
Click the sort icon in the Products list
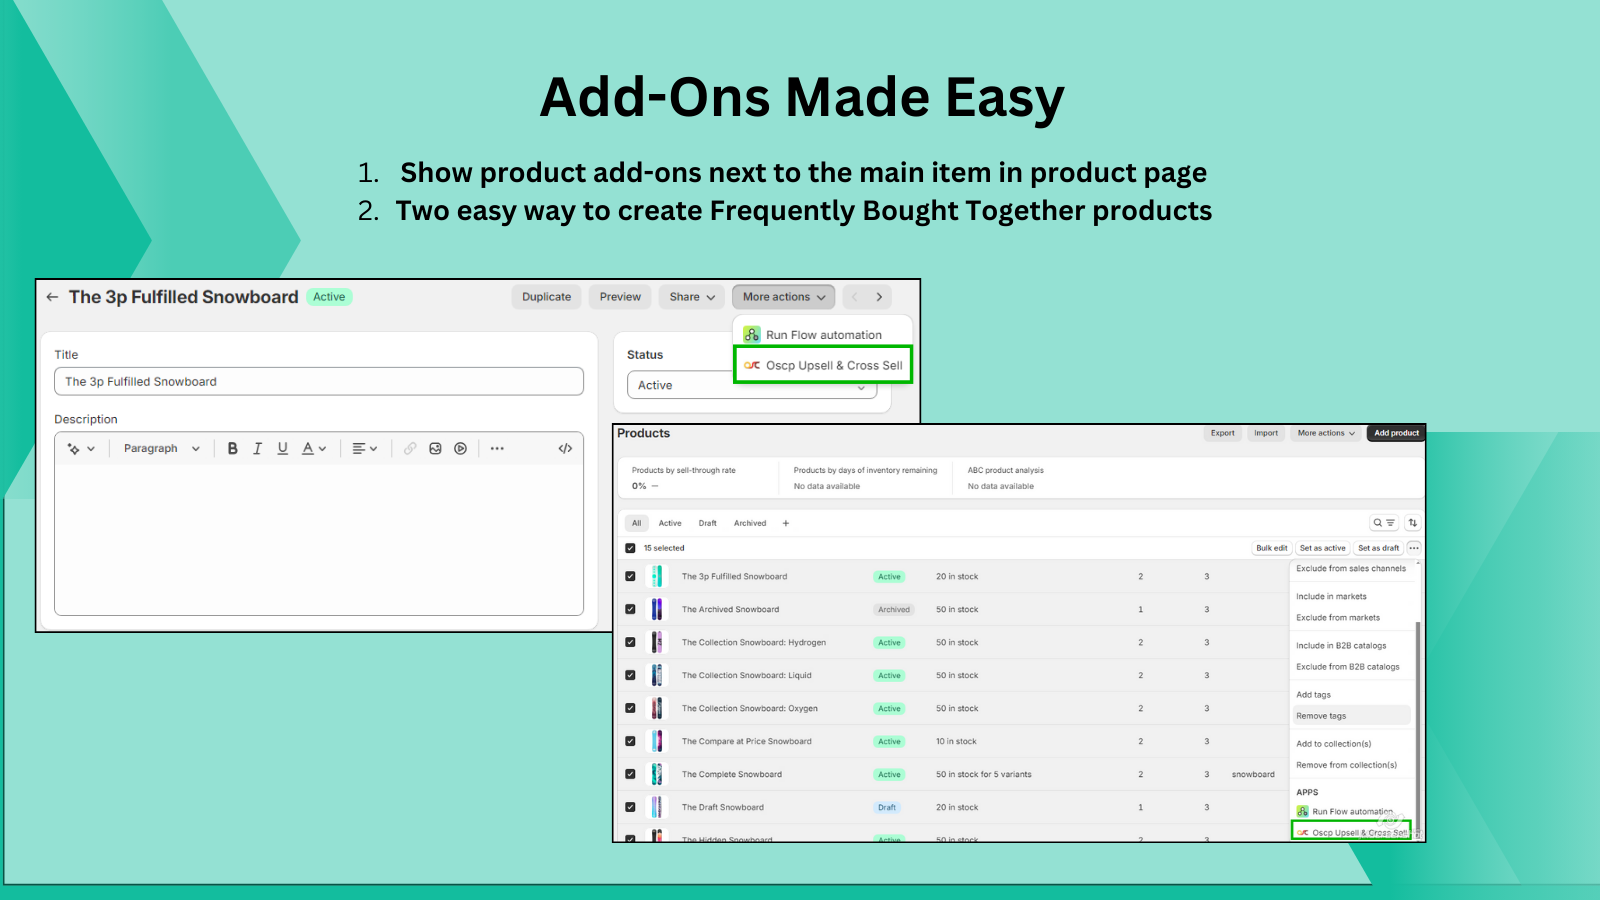pyautogui.click(x=1412, y=523)
